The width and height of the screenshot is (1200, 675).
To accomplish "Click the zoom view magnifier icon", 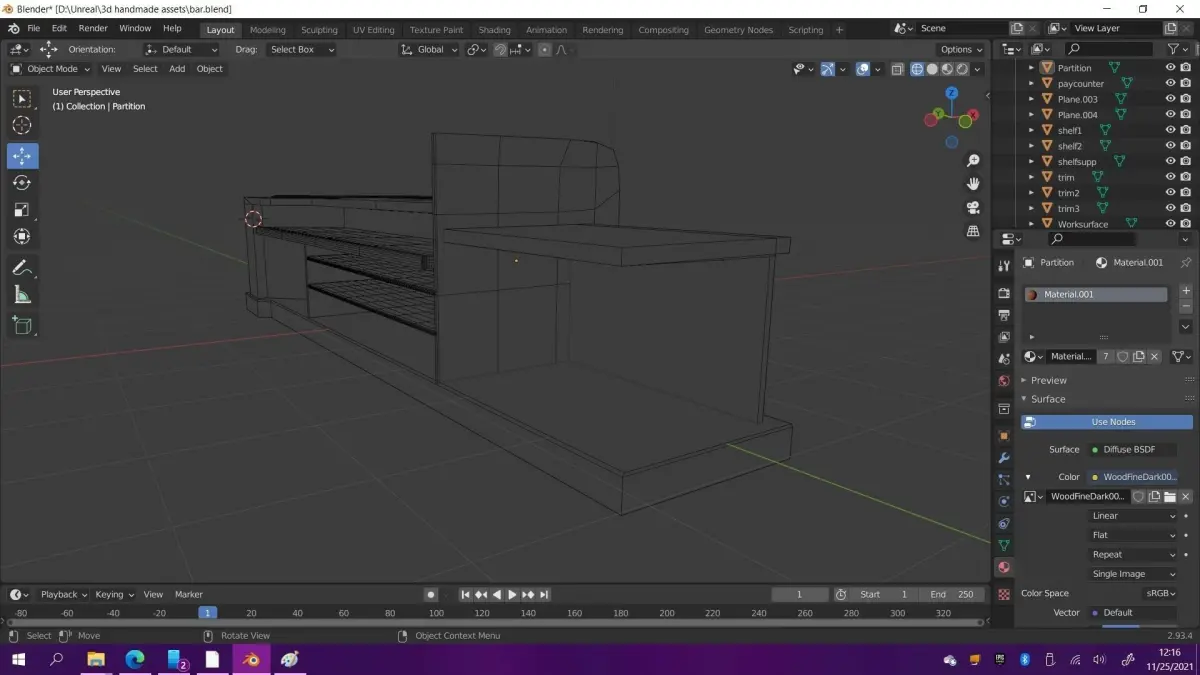I will [x=973, y=161].
